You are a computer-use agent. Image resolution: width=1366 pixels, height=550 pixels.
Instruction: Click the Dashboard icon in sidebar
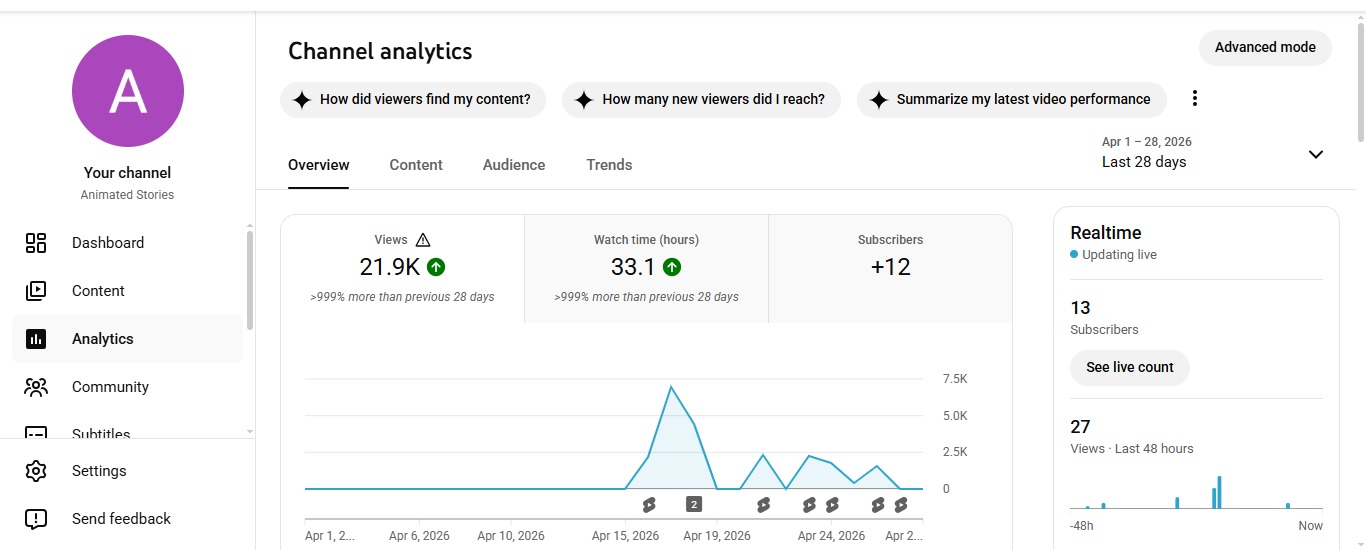tap(36, 243)
